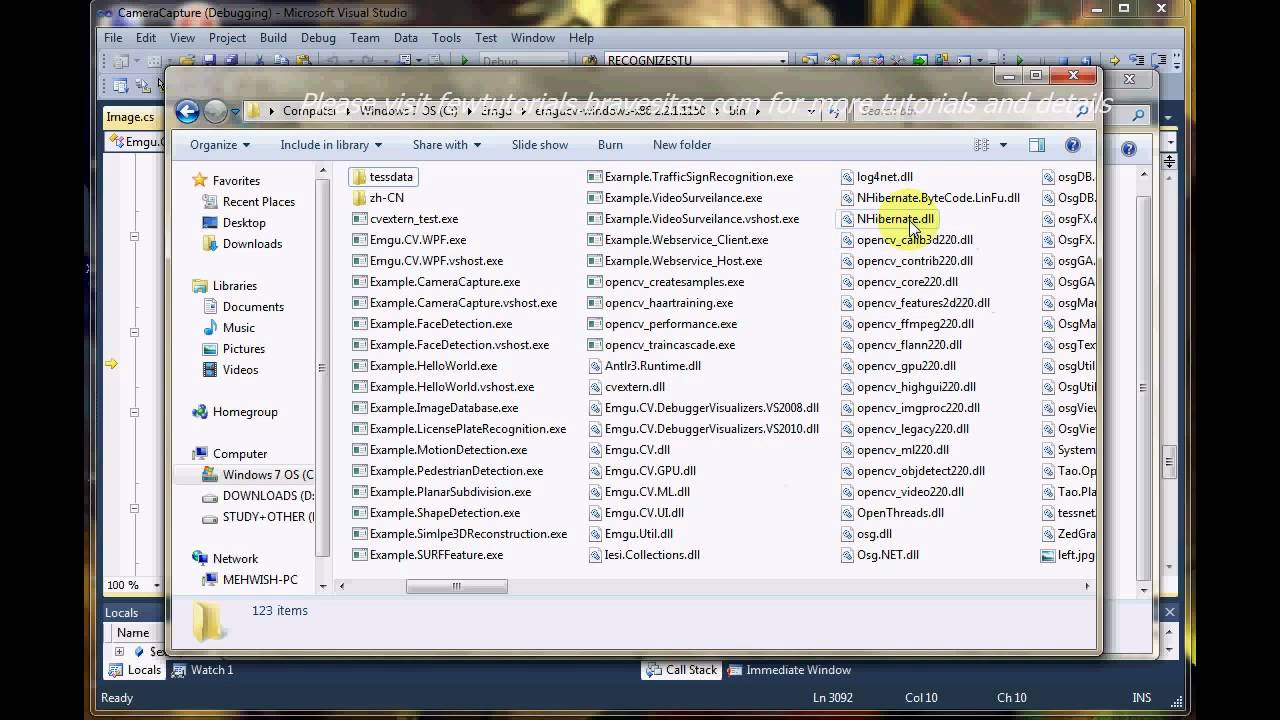Select NHibernate.dll file

[x=886, y=219]
